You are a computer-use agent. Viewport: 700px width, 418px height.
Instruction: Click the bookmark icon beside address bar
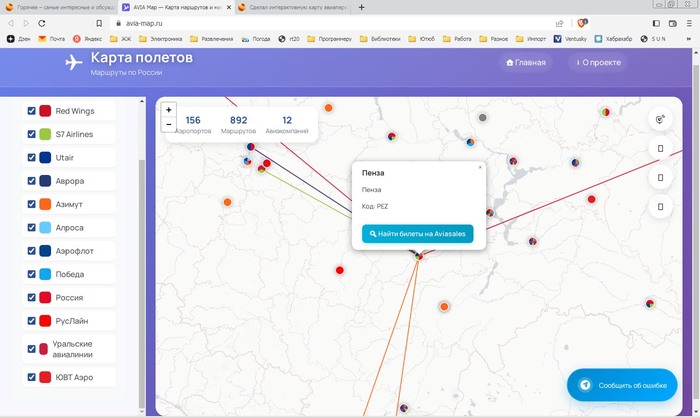[x=99, y=23]
